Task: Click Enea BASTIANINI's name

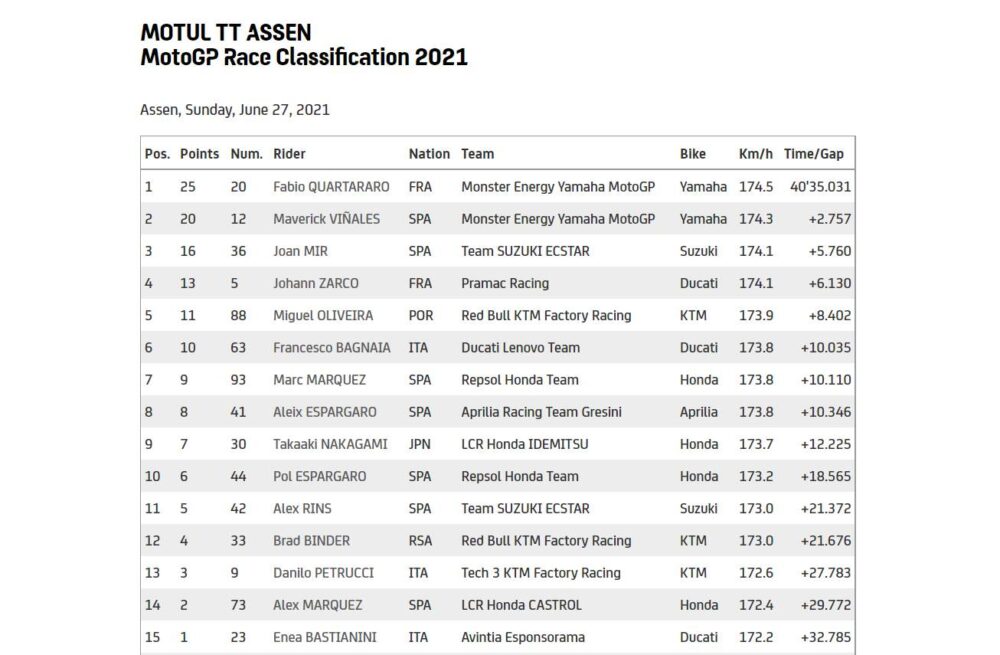Action: [x=325, y=637]
